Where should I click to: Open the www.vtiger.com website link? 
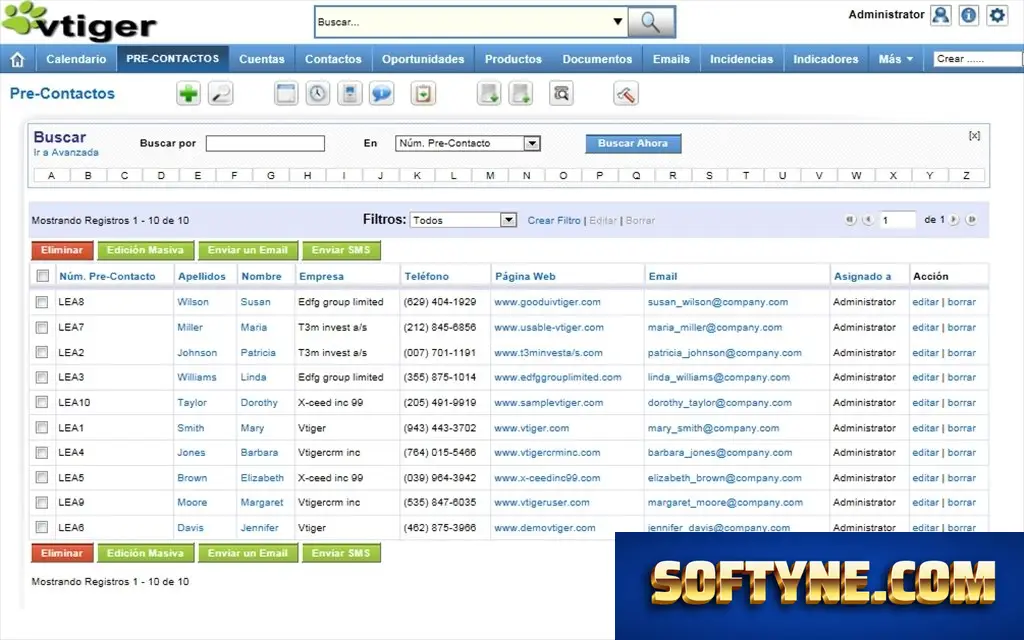coord(531,428)
